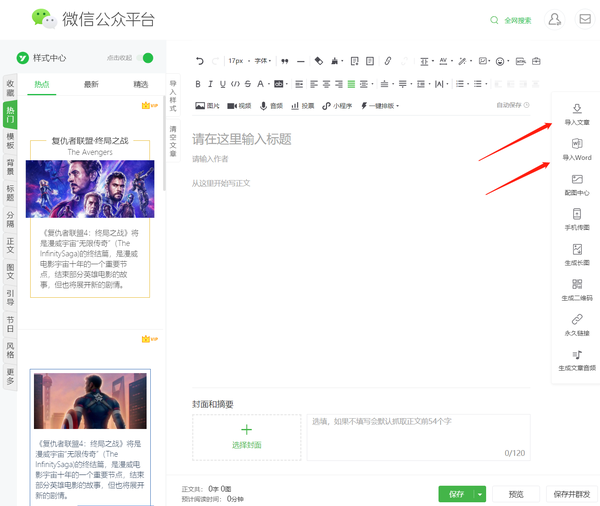Open the user account avatar icon
The image size is (600, 506).
pos(554,19)
